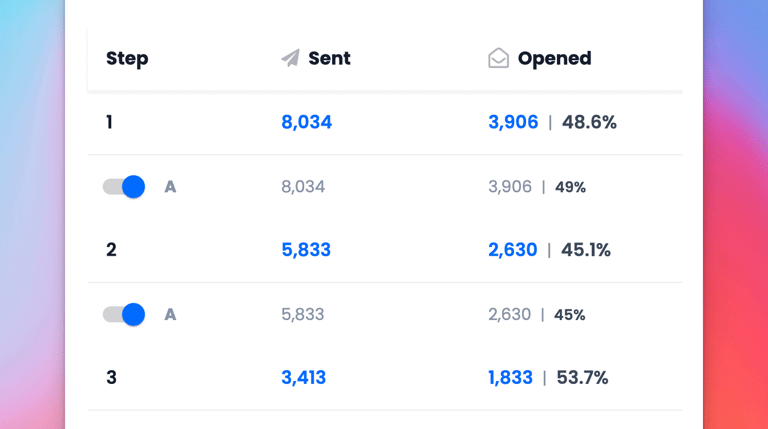Open step 2 opened count 2,630
The height and width of the screenshot is (429, 768).
pyautogui.click(x=512, y=250)
